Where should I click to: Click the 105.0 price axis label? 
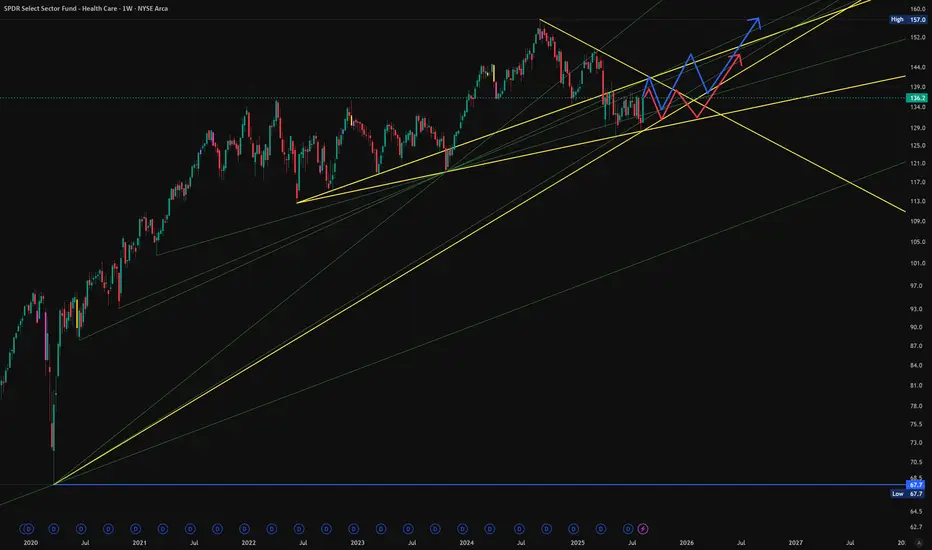coord(917,241)
